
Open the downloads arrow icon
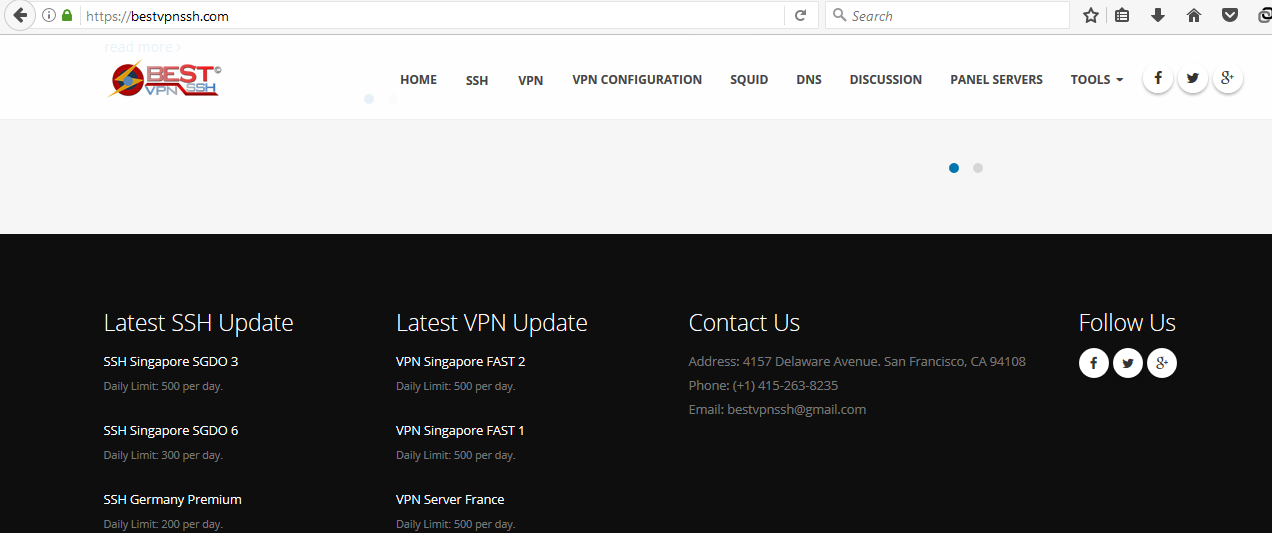[x=1157, y=15]
